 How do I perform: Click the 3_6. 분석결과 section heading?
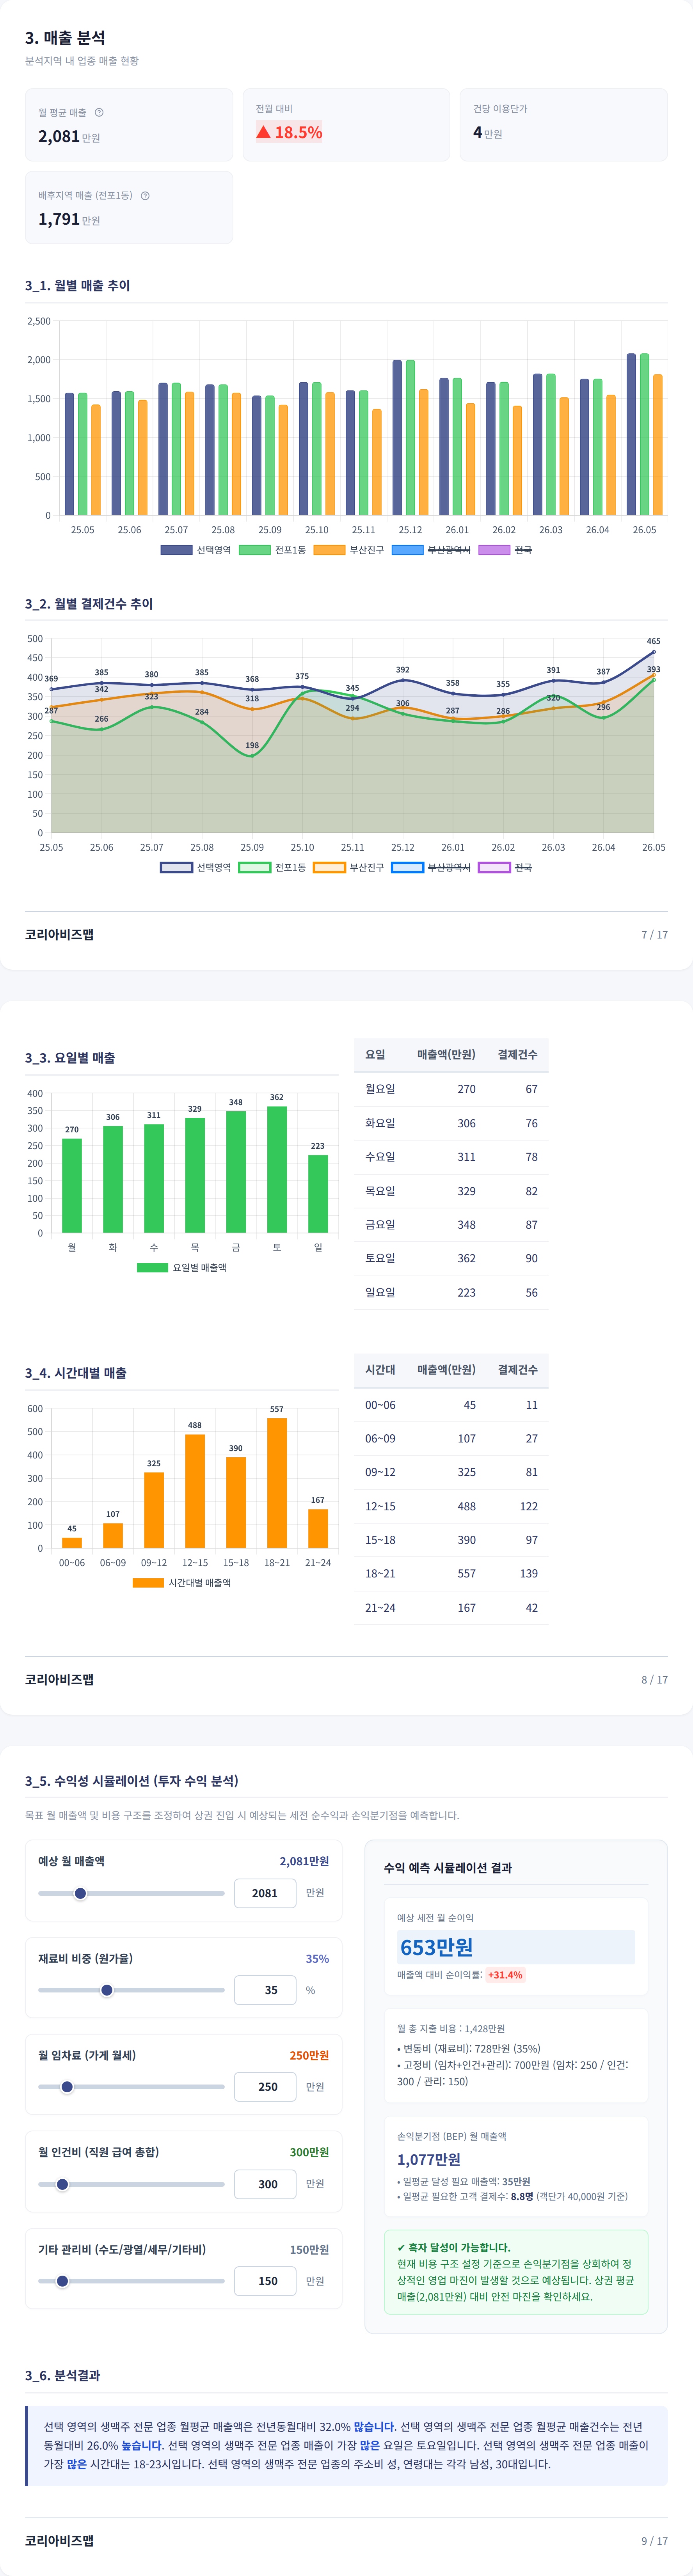pos(62,2375)
